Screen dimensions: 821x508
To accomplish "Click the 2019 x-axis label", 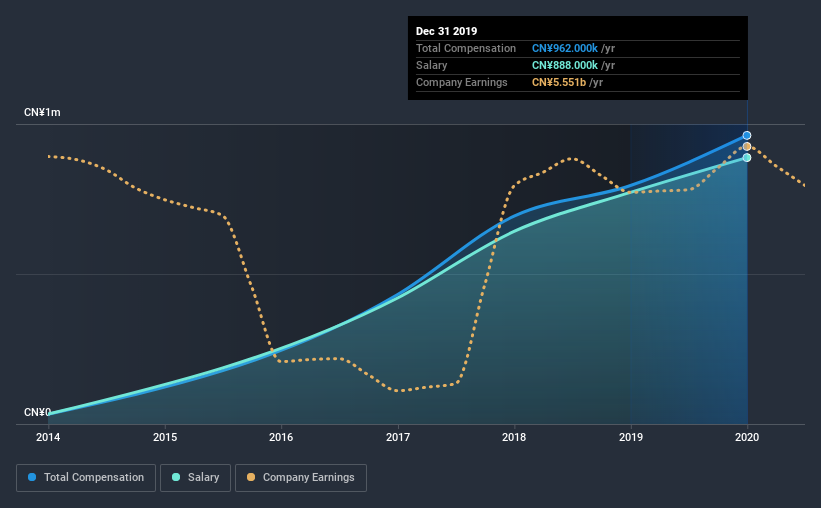I will 631,437.
